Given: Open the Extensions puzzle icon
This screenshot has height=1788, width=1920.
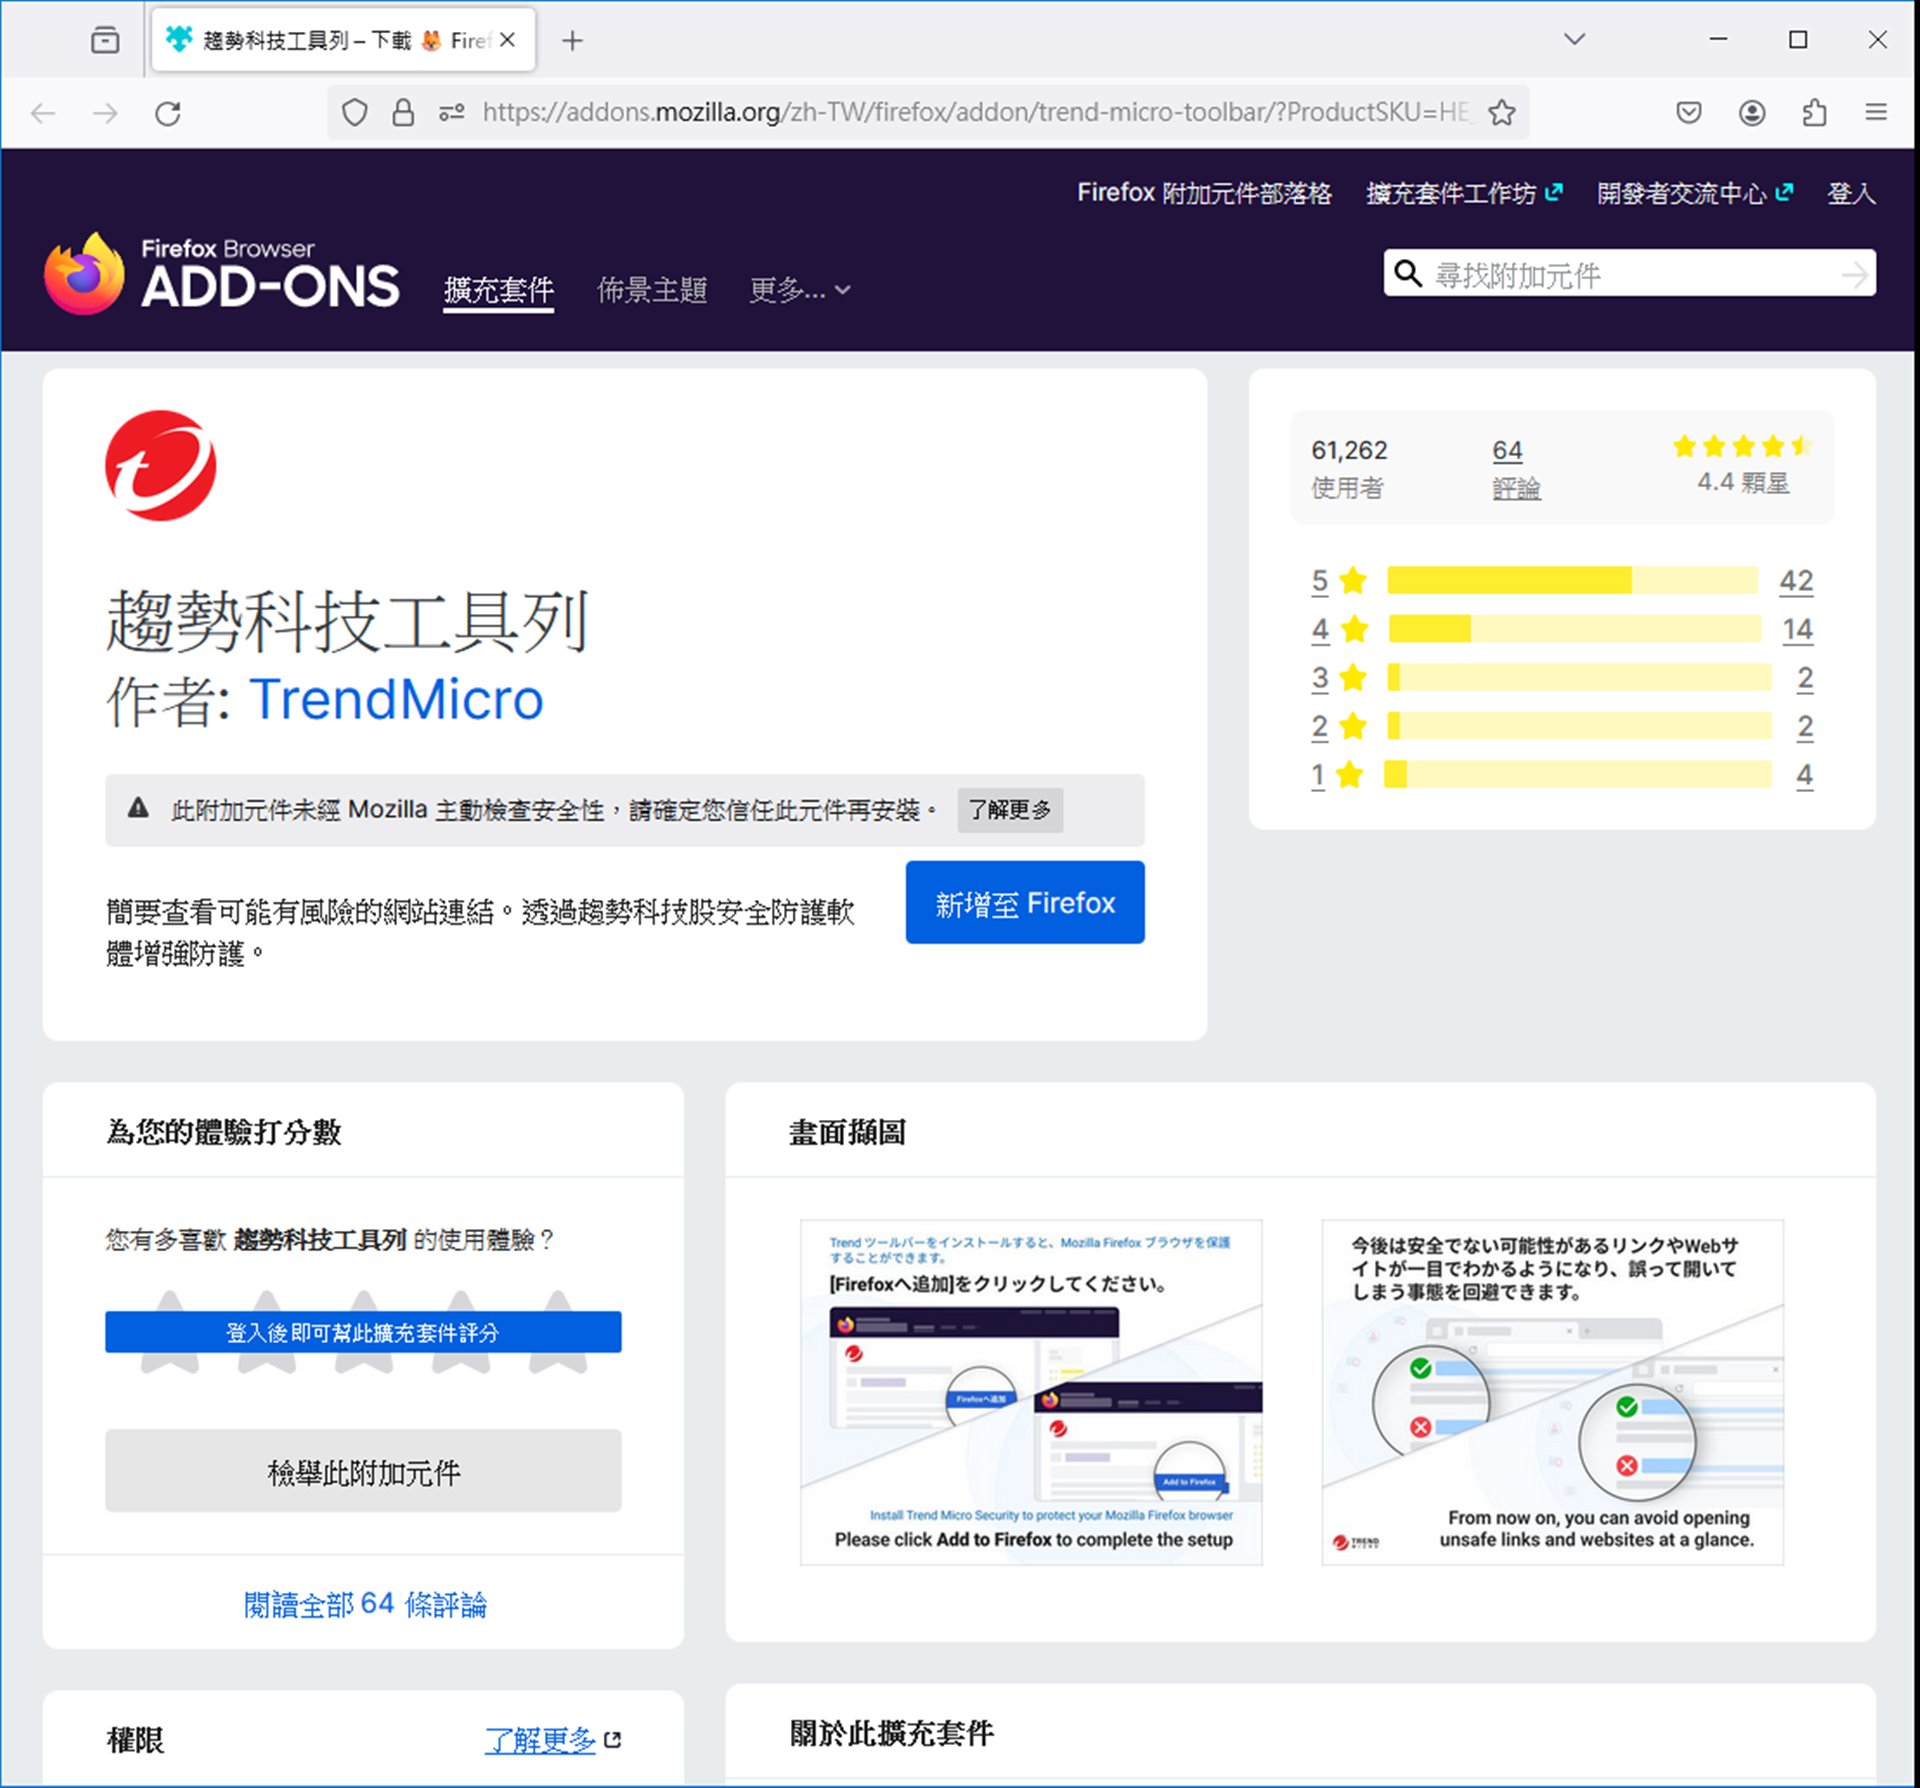Looking at the screenshot, I should point(1814,113).
